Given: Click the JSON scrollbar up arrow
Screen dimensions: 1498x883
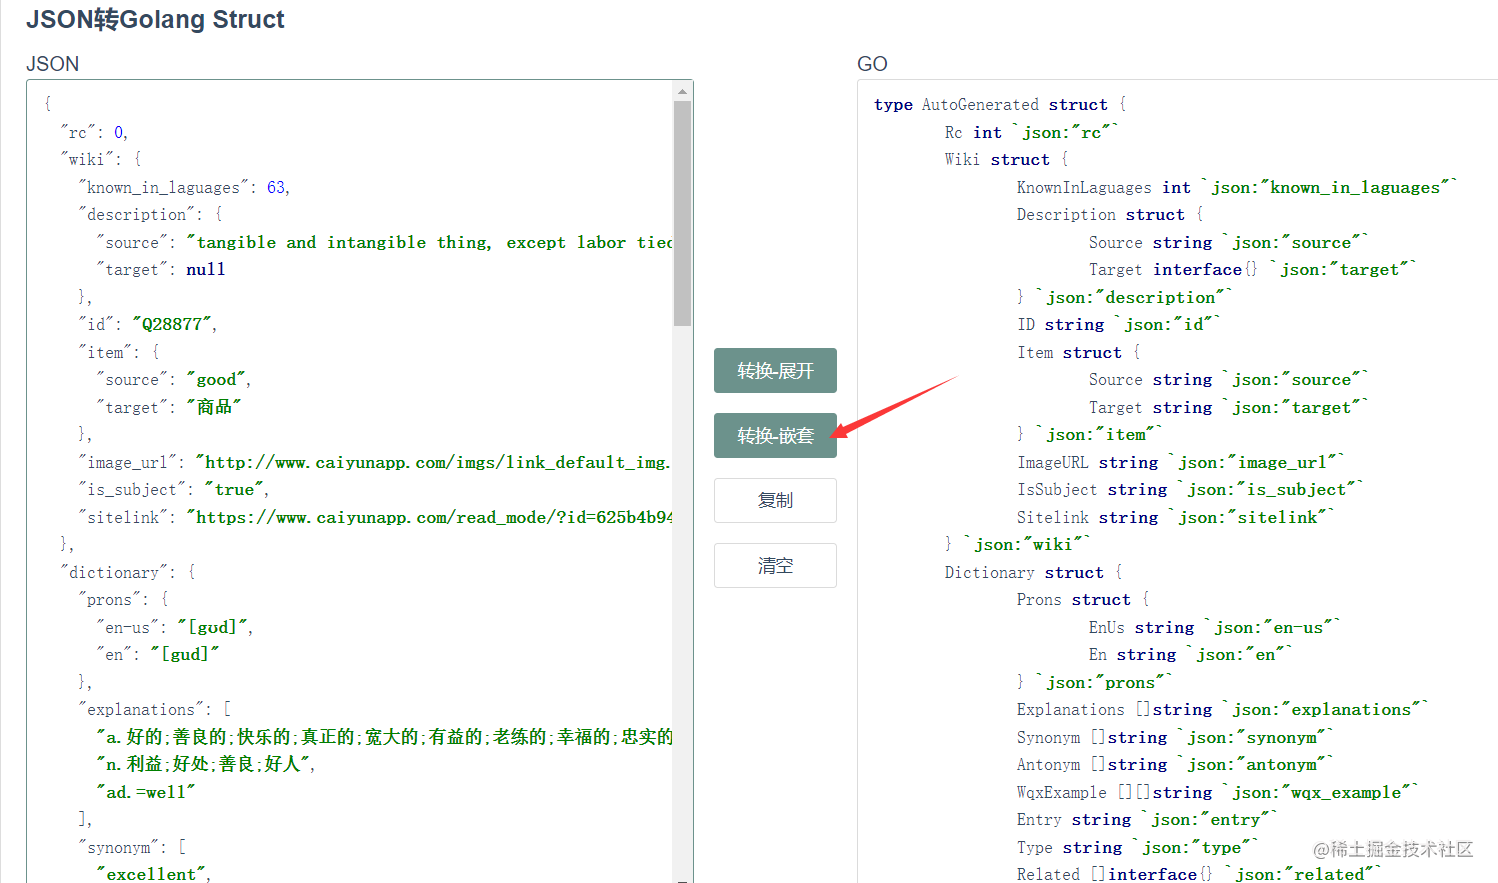Looking at the screenshot, I should tap(682, 91).
